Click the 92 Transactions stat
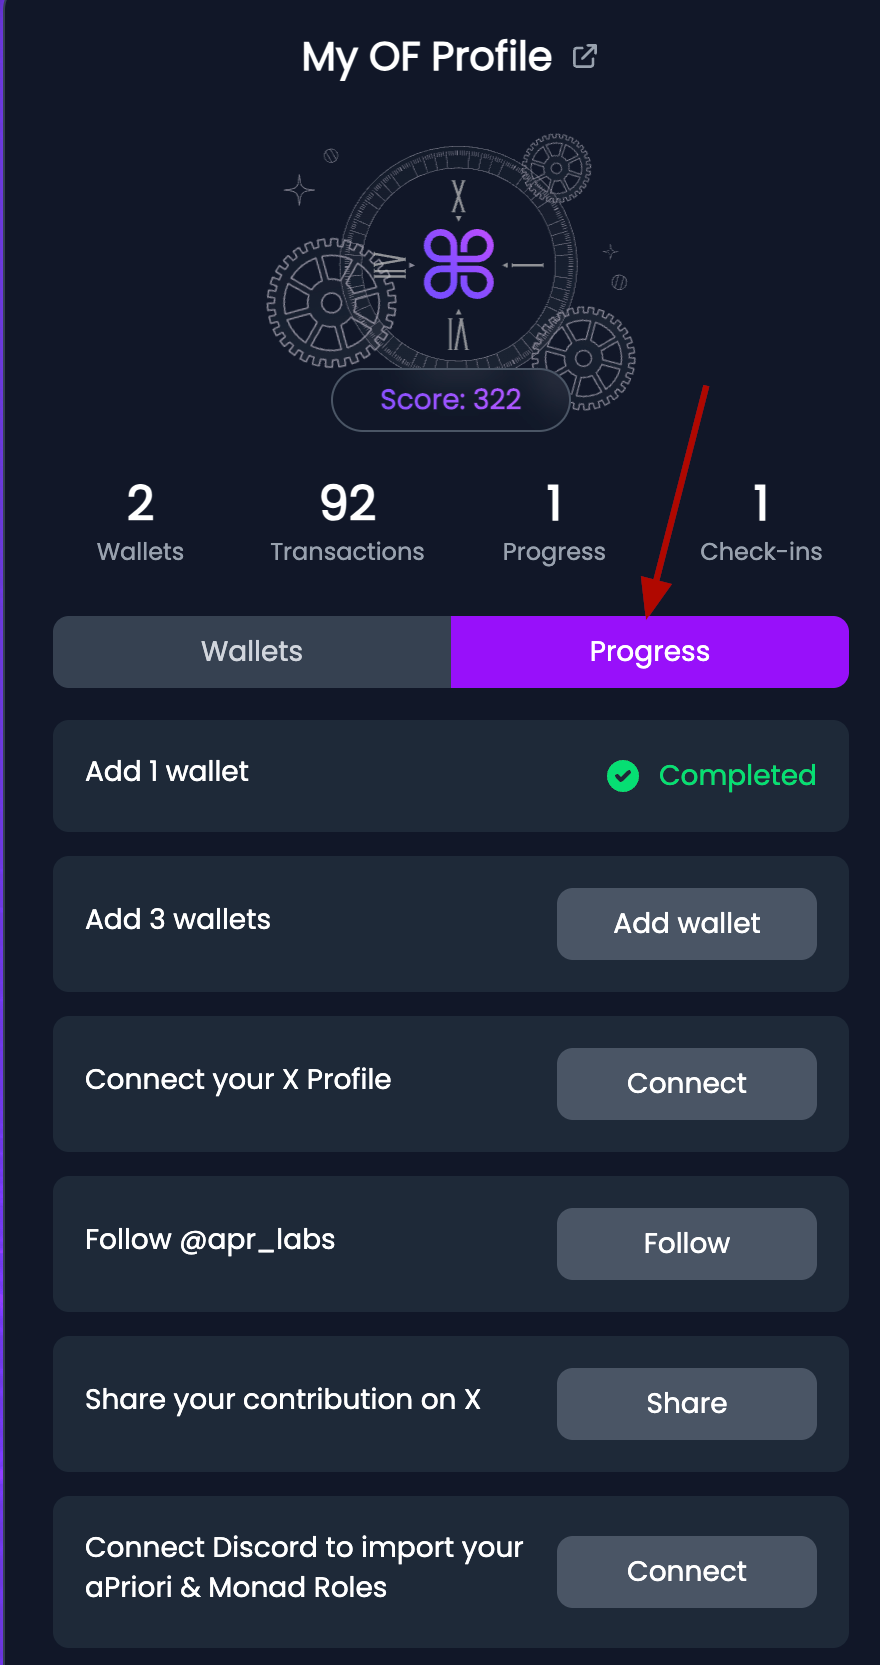Screen dimensions: 880x1665 click(347, 522)
